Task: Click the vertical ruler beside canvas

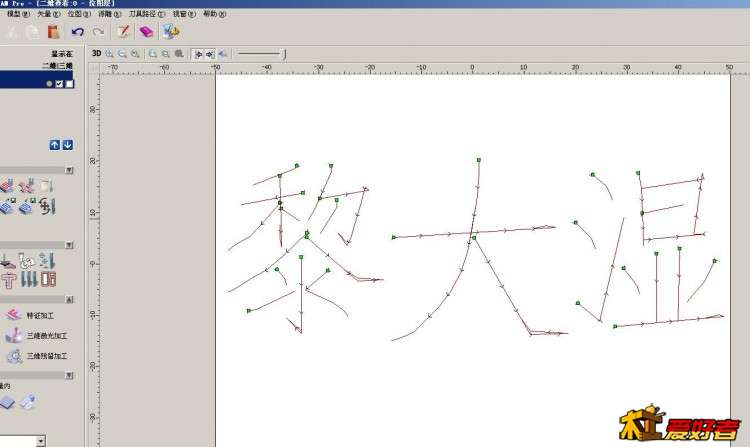Action: [x=94, y=261]
